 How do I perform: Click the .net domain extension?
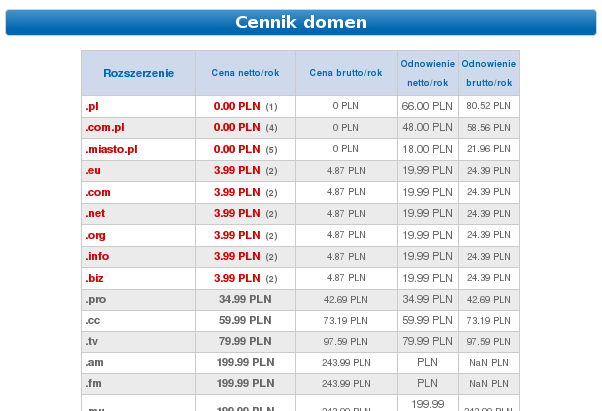click(x=95, y=213)
